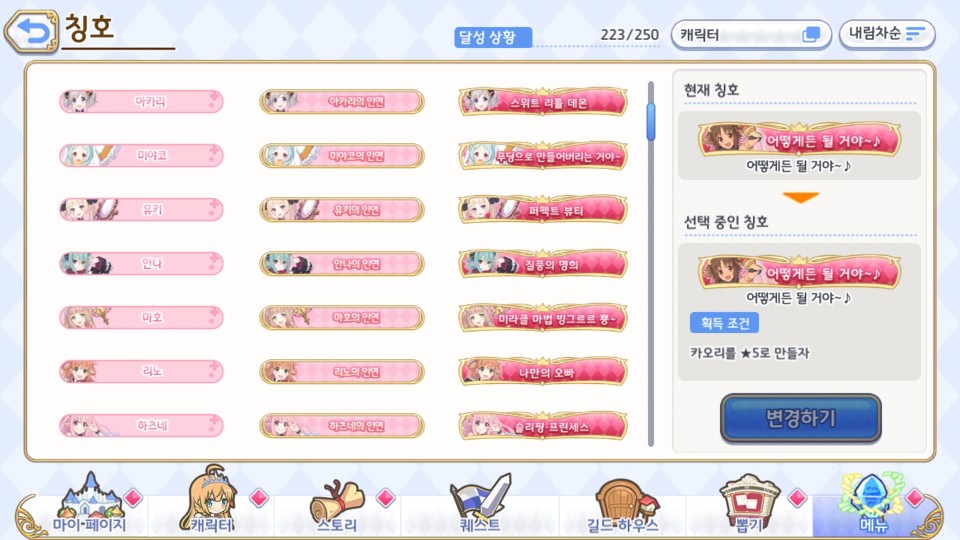Open the 뽑기 gacha icon

pyautogui.click(x=749, y=504)
